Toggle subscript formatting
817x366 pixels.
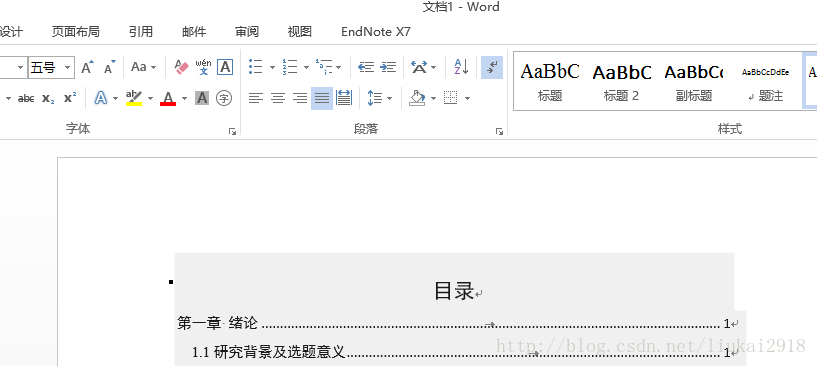click(48, 98)
